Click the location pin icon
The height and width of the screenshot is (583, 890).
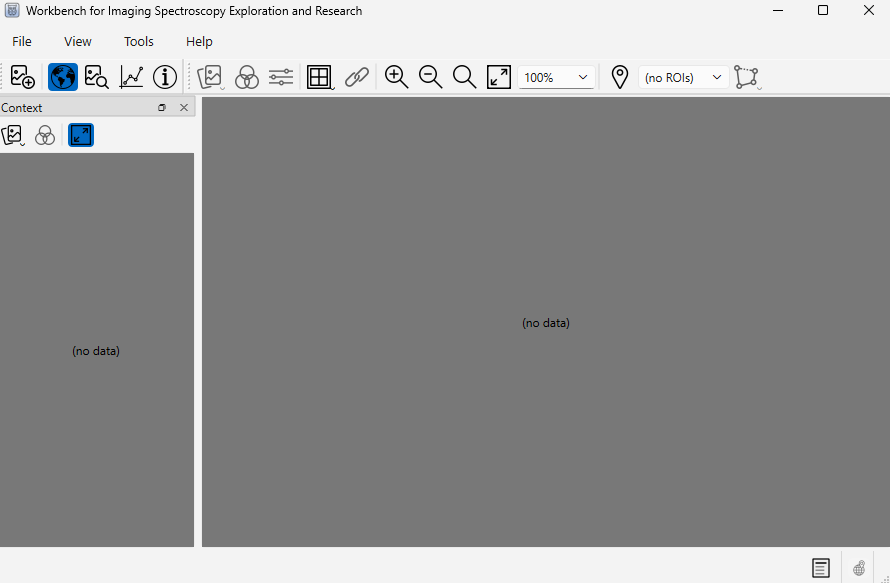coord(620,77)
